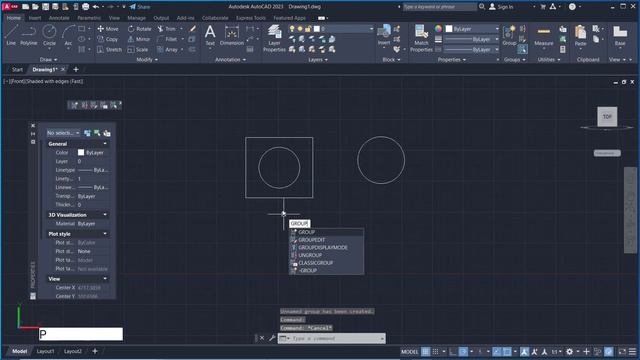
Task: Click the command line input field
Action: coord(335,338)
